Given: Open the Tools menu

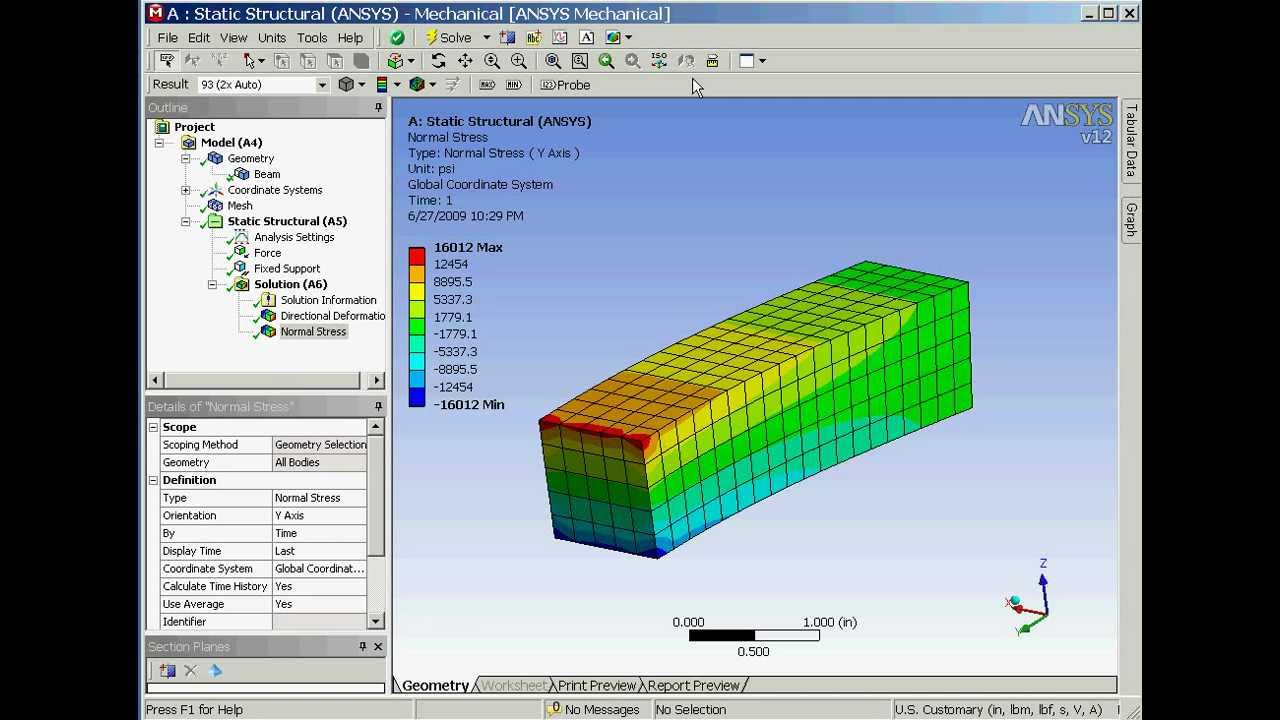Looking at the screenshot, I should (312, 38).
